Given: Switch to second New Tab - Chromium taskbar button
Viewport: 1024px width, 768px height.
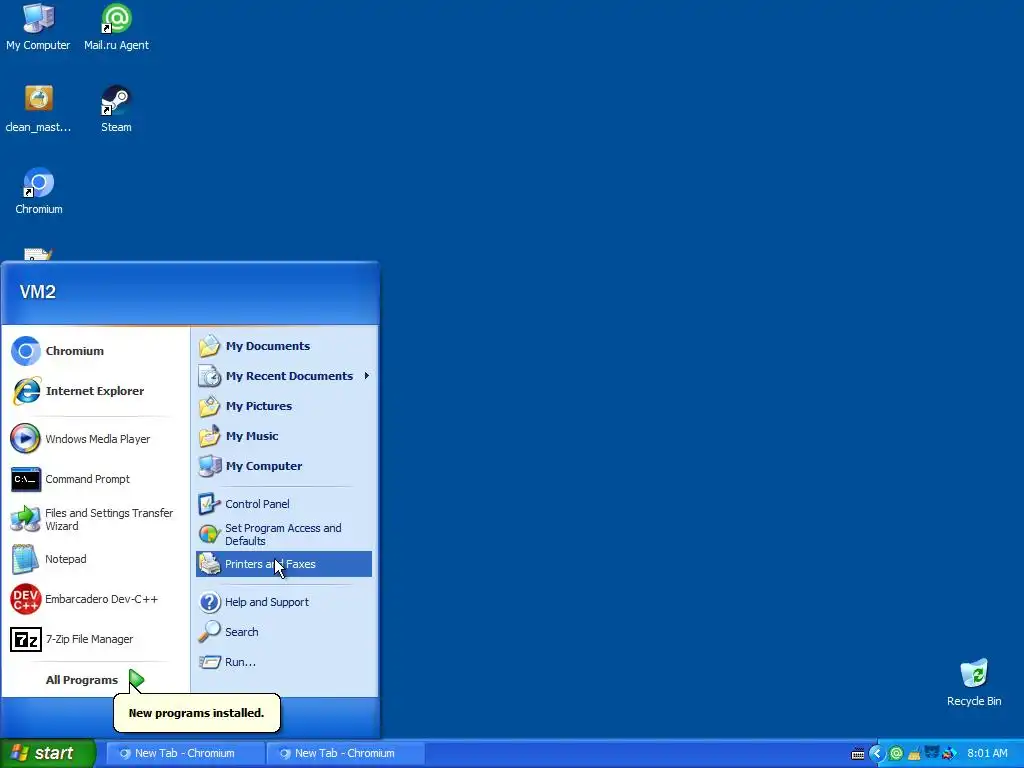Looking at the screenshot, I should pos(345,753).
